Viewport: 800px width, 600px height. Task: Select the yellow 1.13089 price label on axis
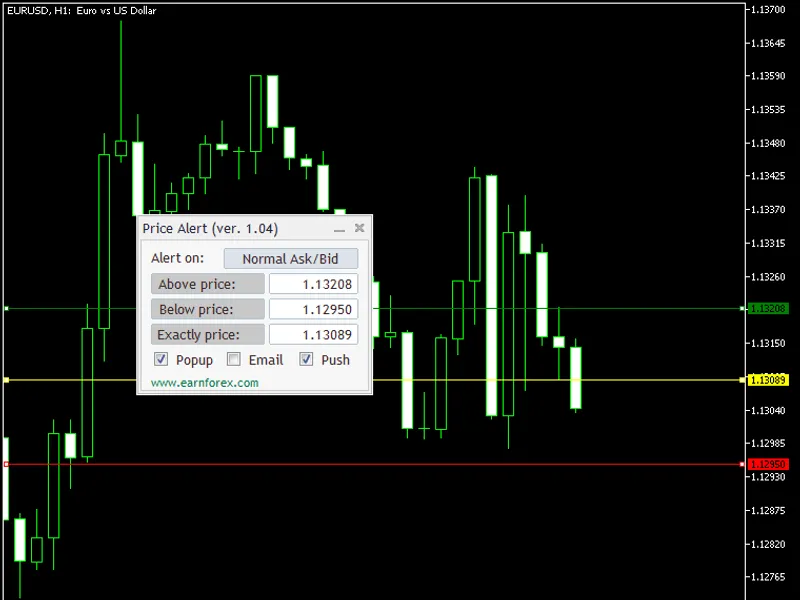coord(768,380)
